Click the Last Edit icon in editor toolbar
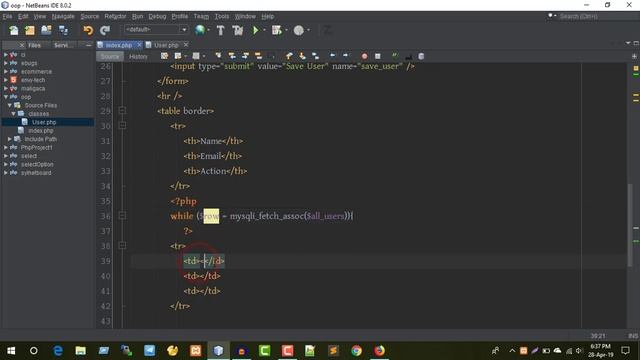640x360 pixels. coord(164,56)
